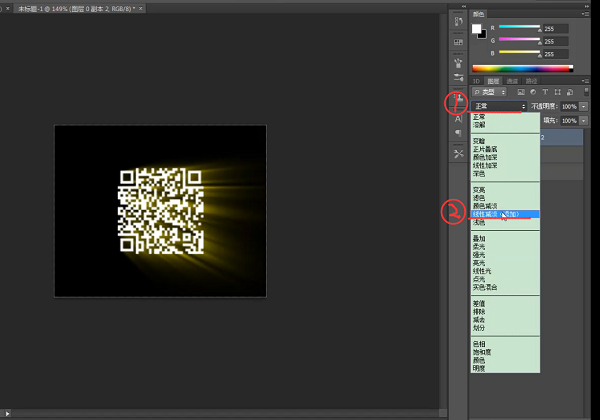Filter layers by adjustment layer icon

pos(533,92)
